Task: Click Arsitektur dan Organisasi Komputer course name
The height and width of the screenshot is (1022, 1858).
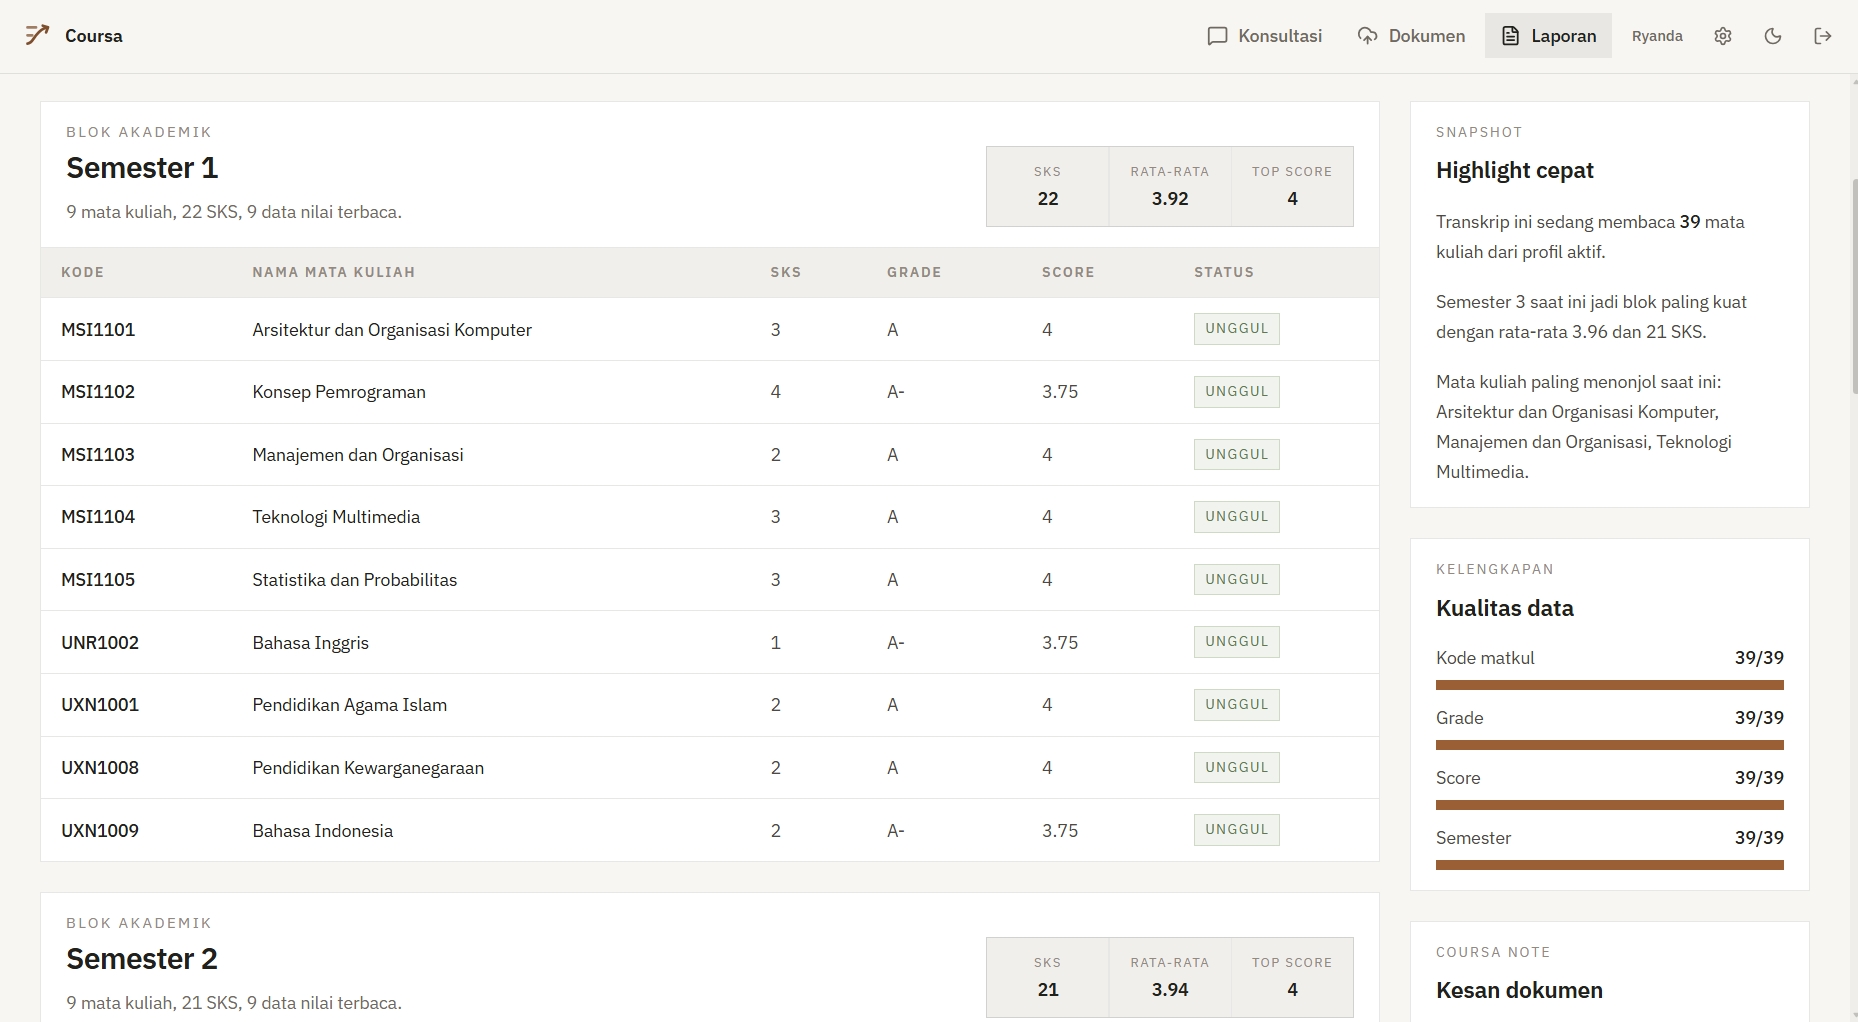Action: point(392,330)
